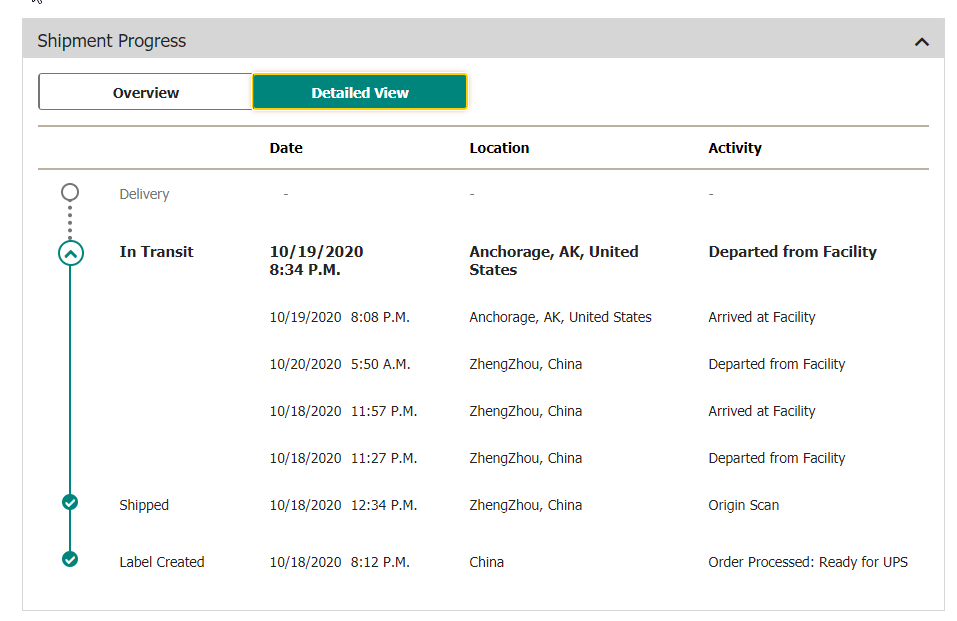
Task: Collapse the Shipment Progress panel chevron
Action: [921, 42]
